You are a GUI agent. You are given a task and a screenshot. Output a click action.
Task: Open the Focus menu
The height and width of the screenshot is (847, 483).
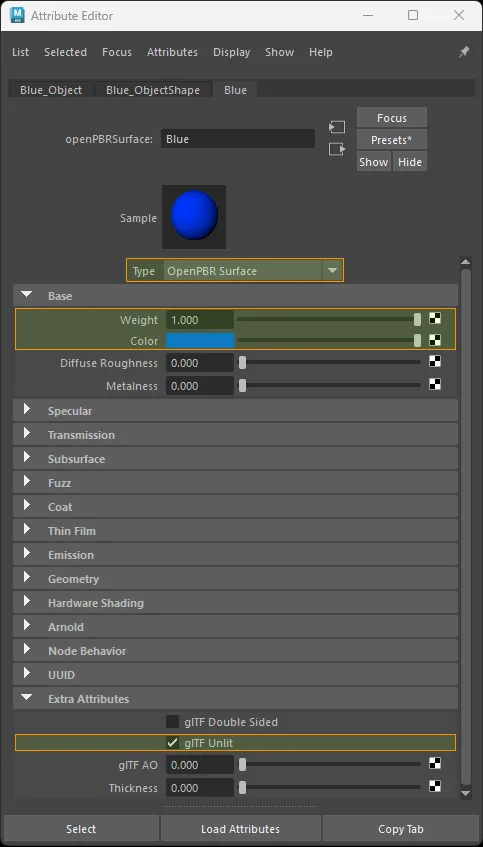tap(117, 52)
